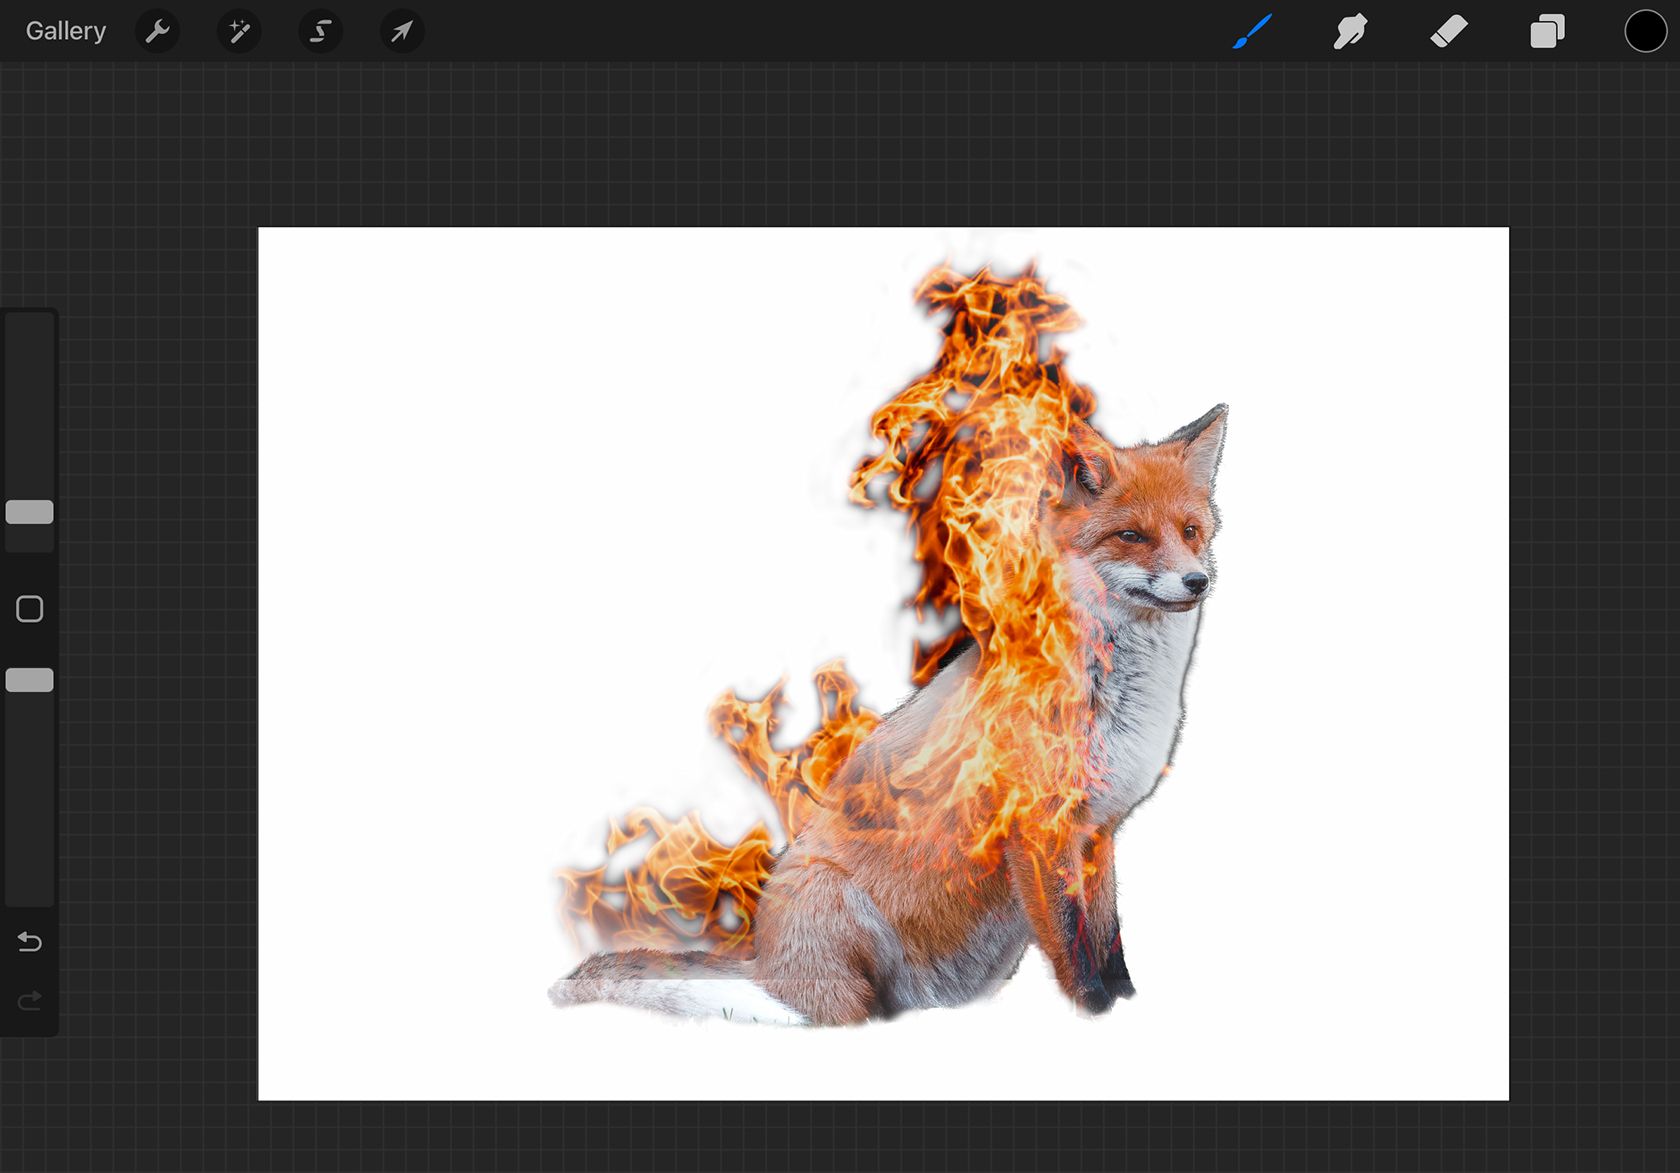This screenshot has height=1173, width=1680.
Task: Open Adjustments with the magic wand icon
Action: coord(238,31)
